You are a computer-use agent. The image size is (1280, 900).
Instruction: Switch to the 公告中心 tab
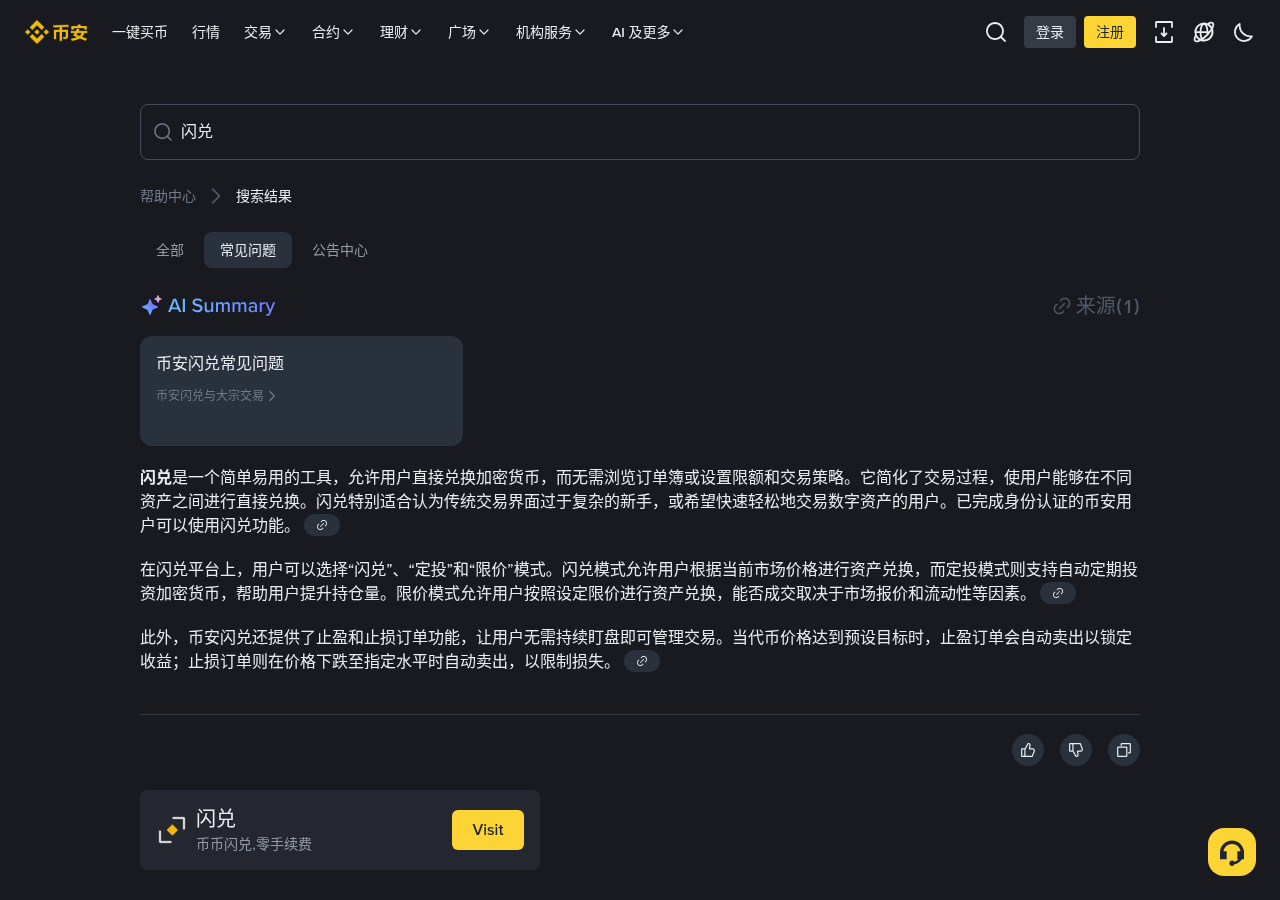coord(340,250)
